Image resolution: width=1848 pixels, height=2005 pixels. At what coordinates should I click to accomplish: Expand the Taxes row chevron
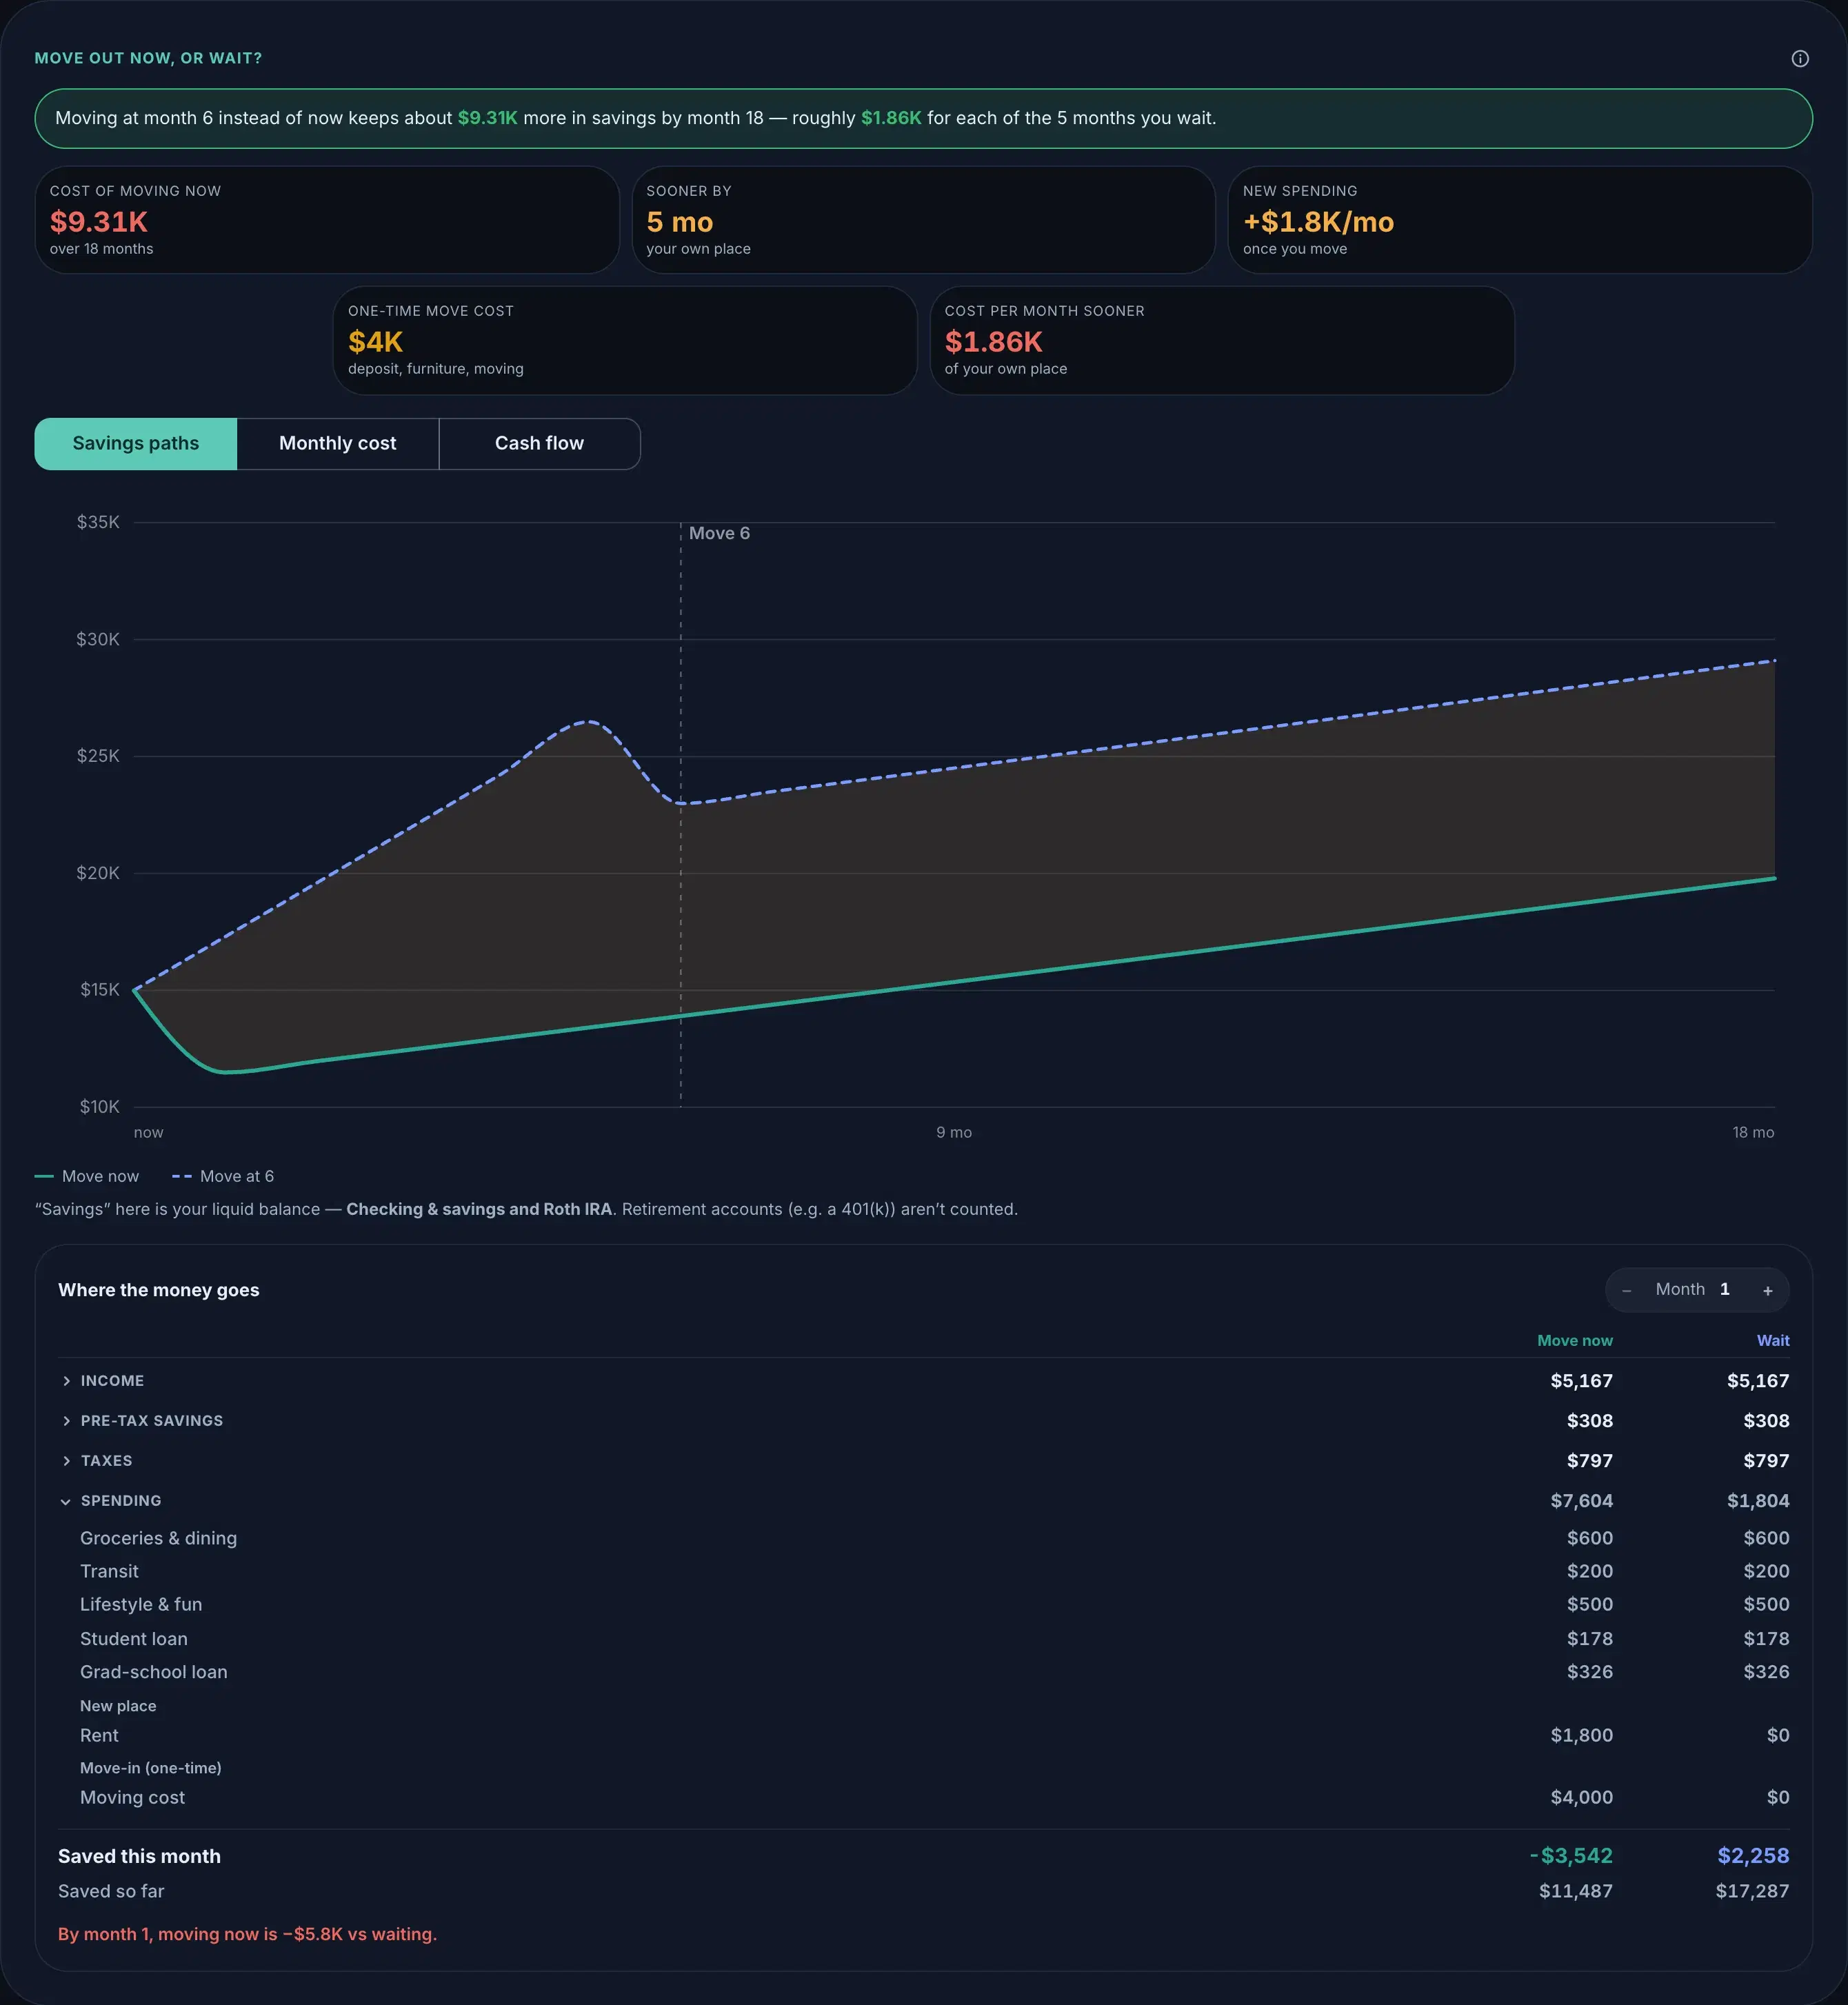66,1461
